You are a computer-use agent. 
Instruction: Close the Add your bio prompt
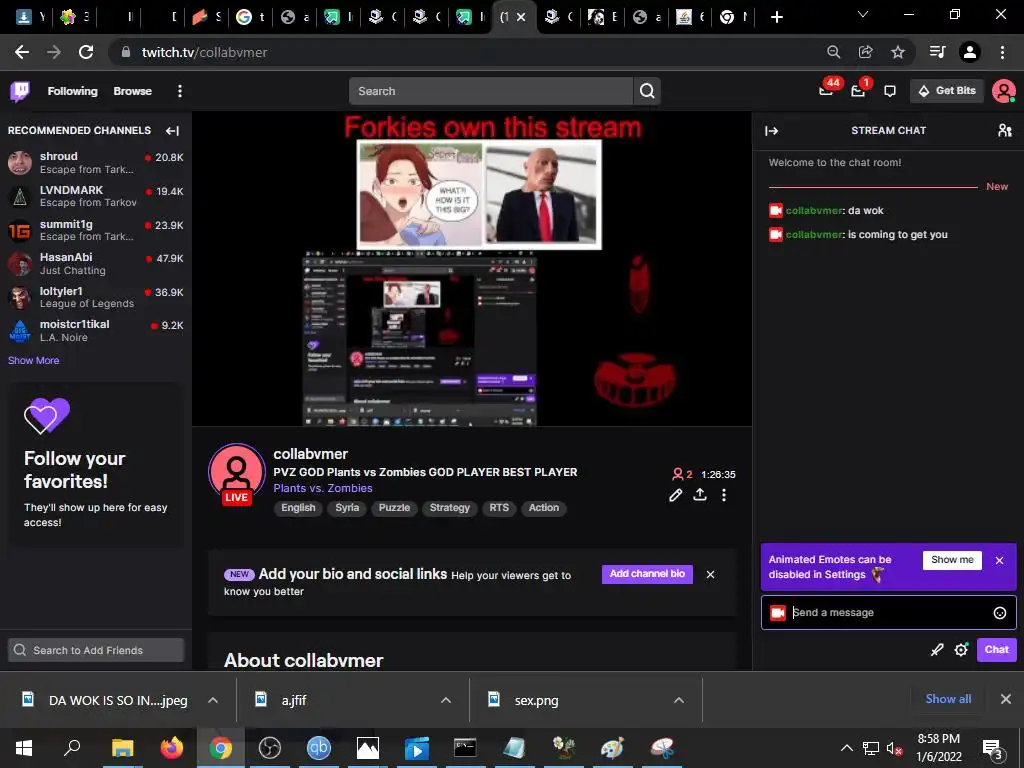(711, 575)
